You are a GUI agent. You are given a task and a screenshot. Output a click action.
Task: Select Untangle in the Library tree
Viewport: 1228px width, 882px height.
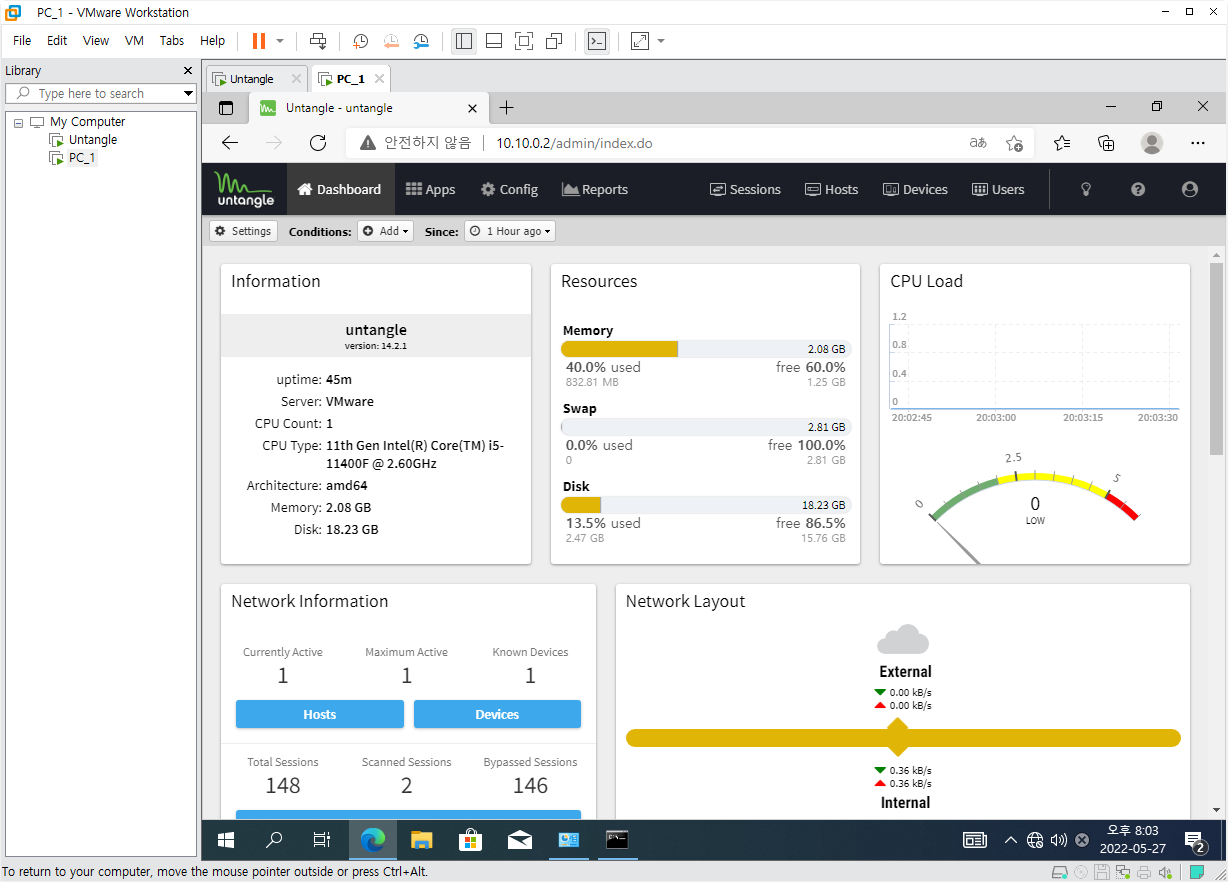coord(93,140)
